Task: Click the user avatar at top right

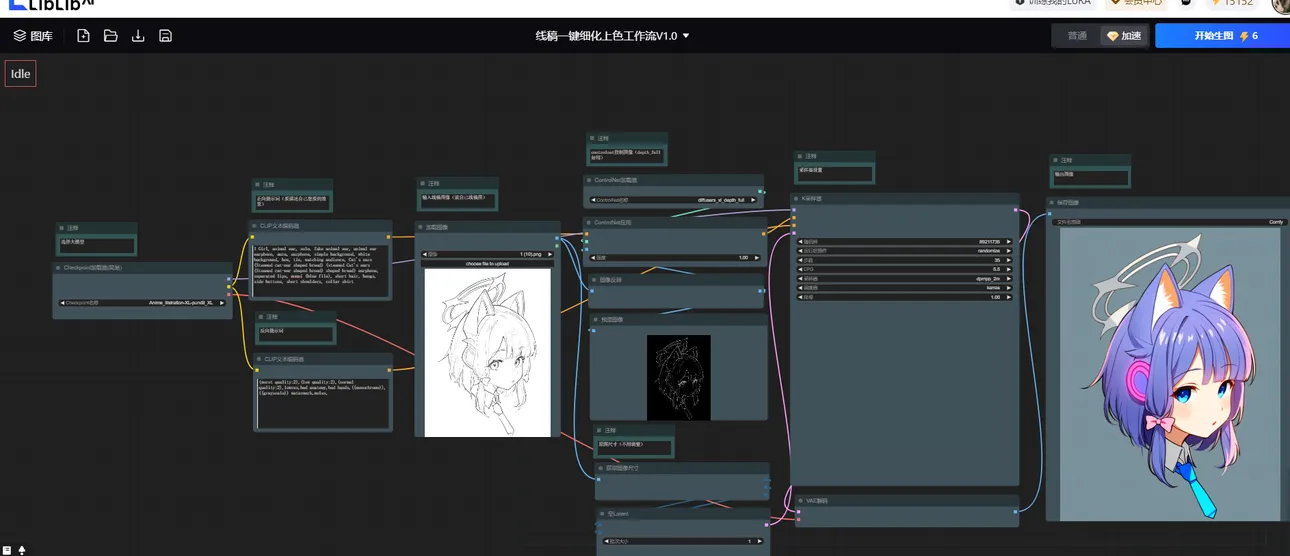Action: (1281, 4)
